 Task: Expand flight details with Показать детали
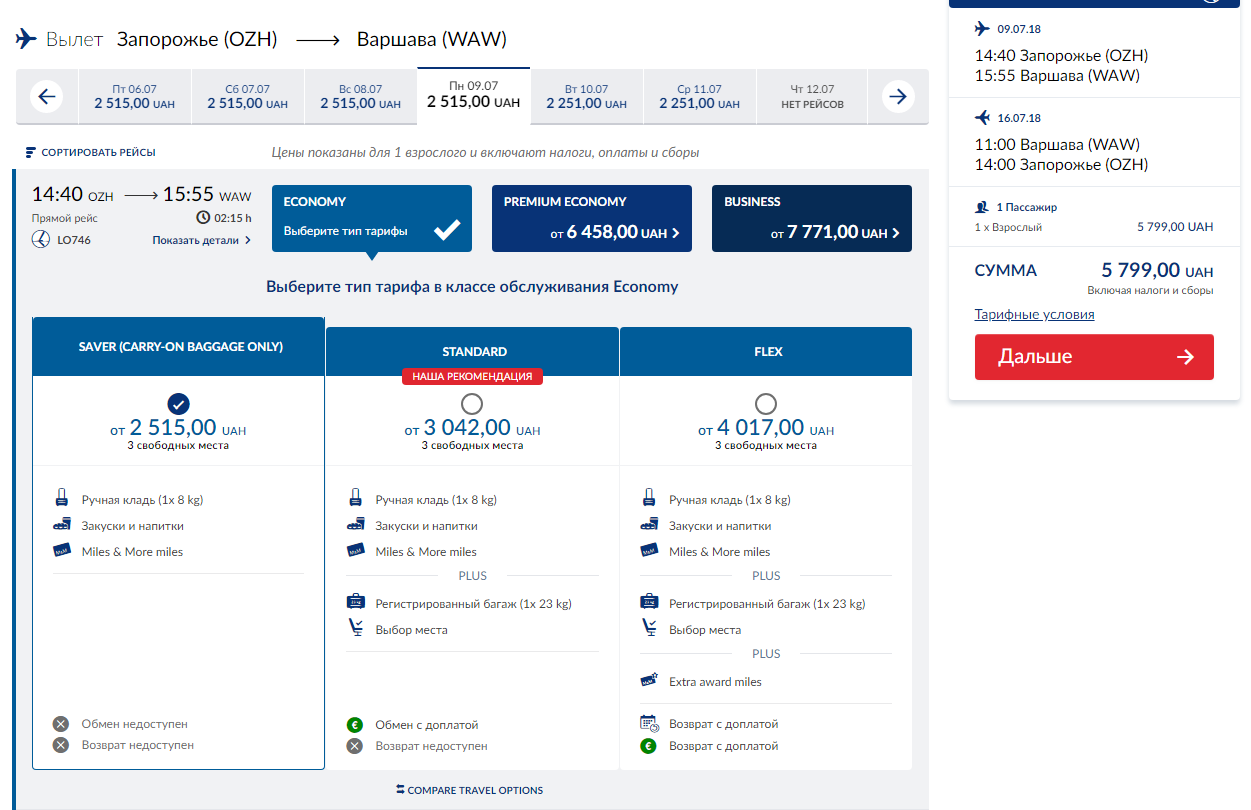[201, 240]
